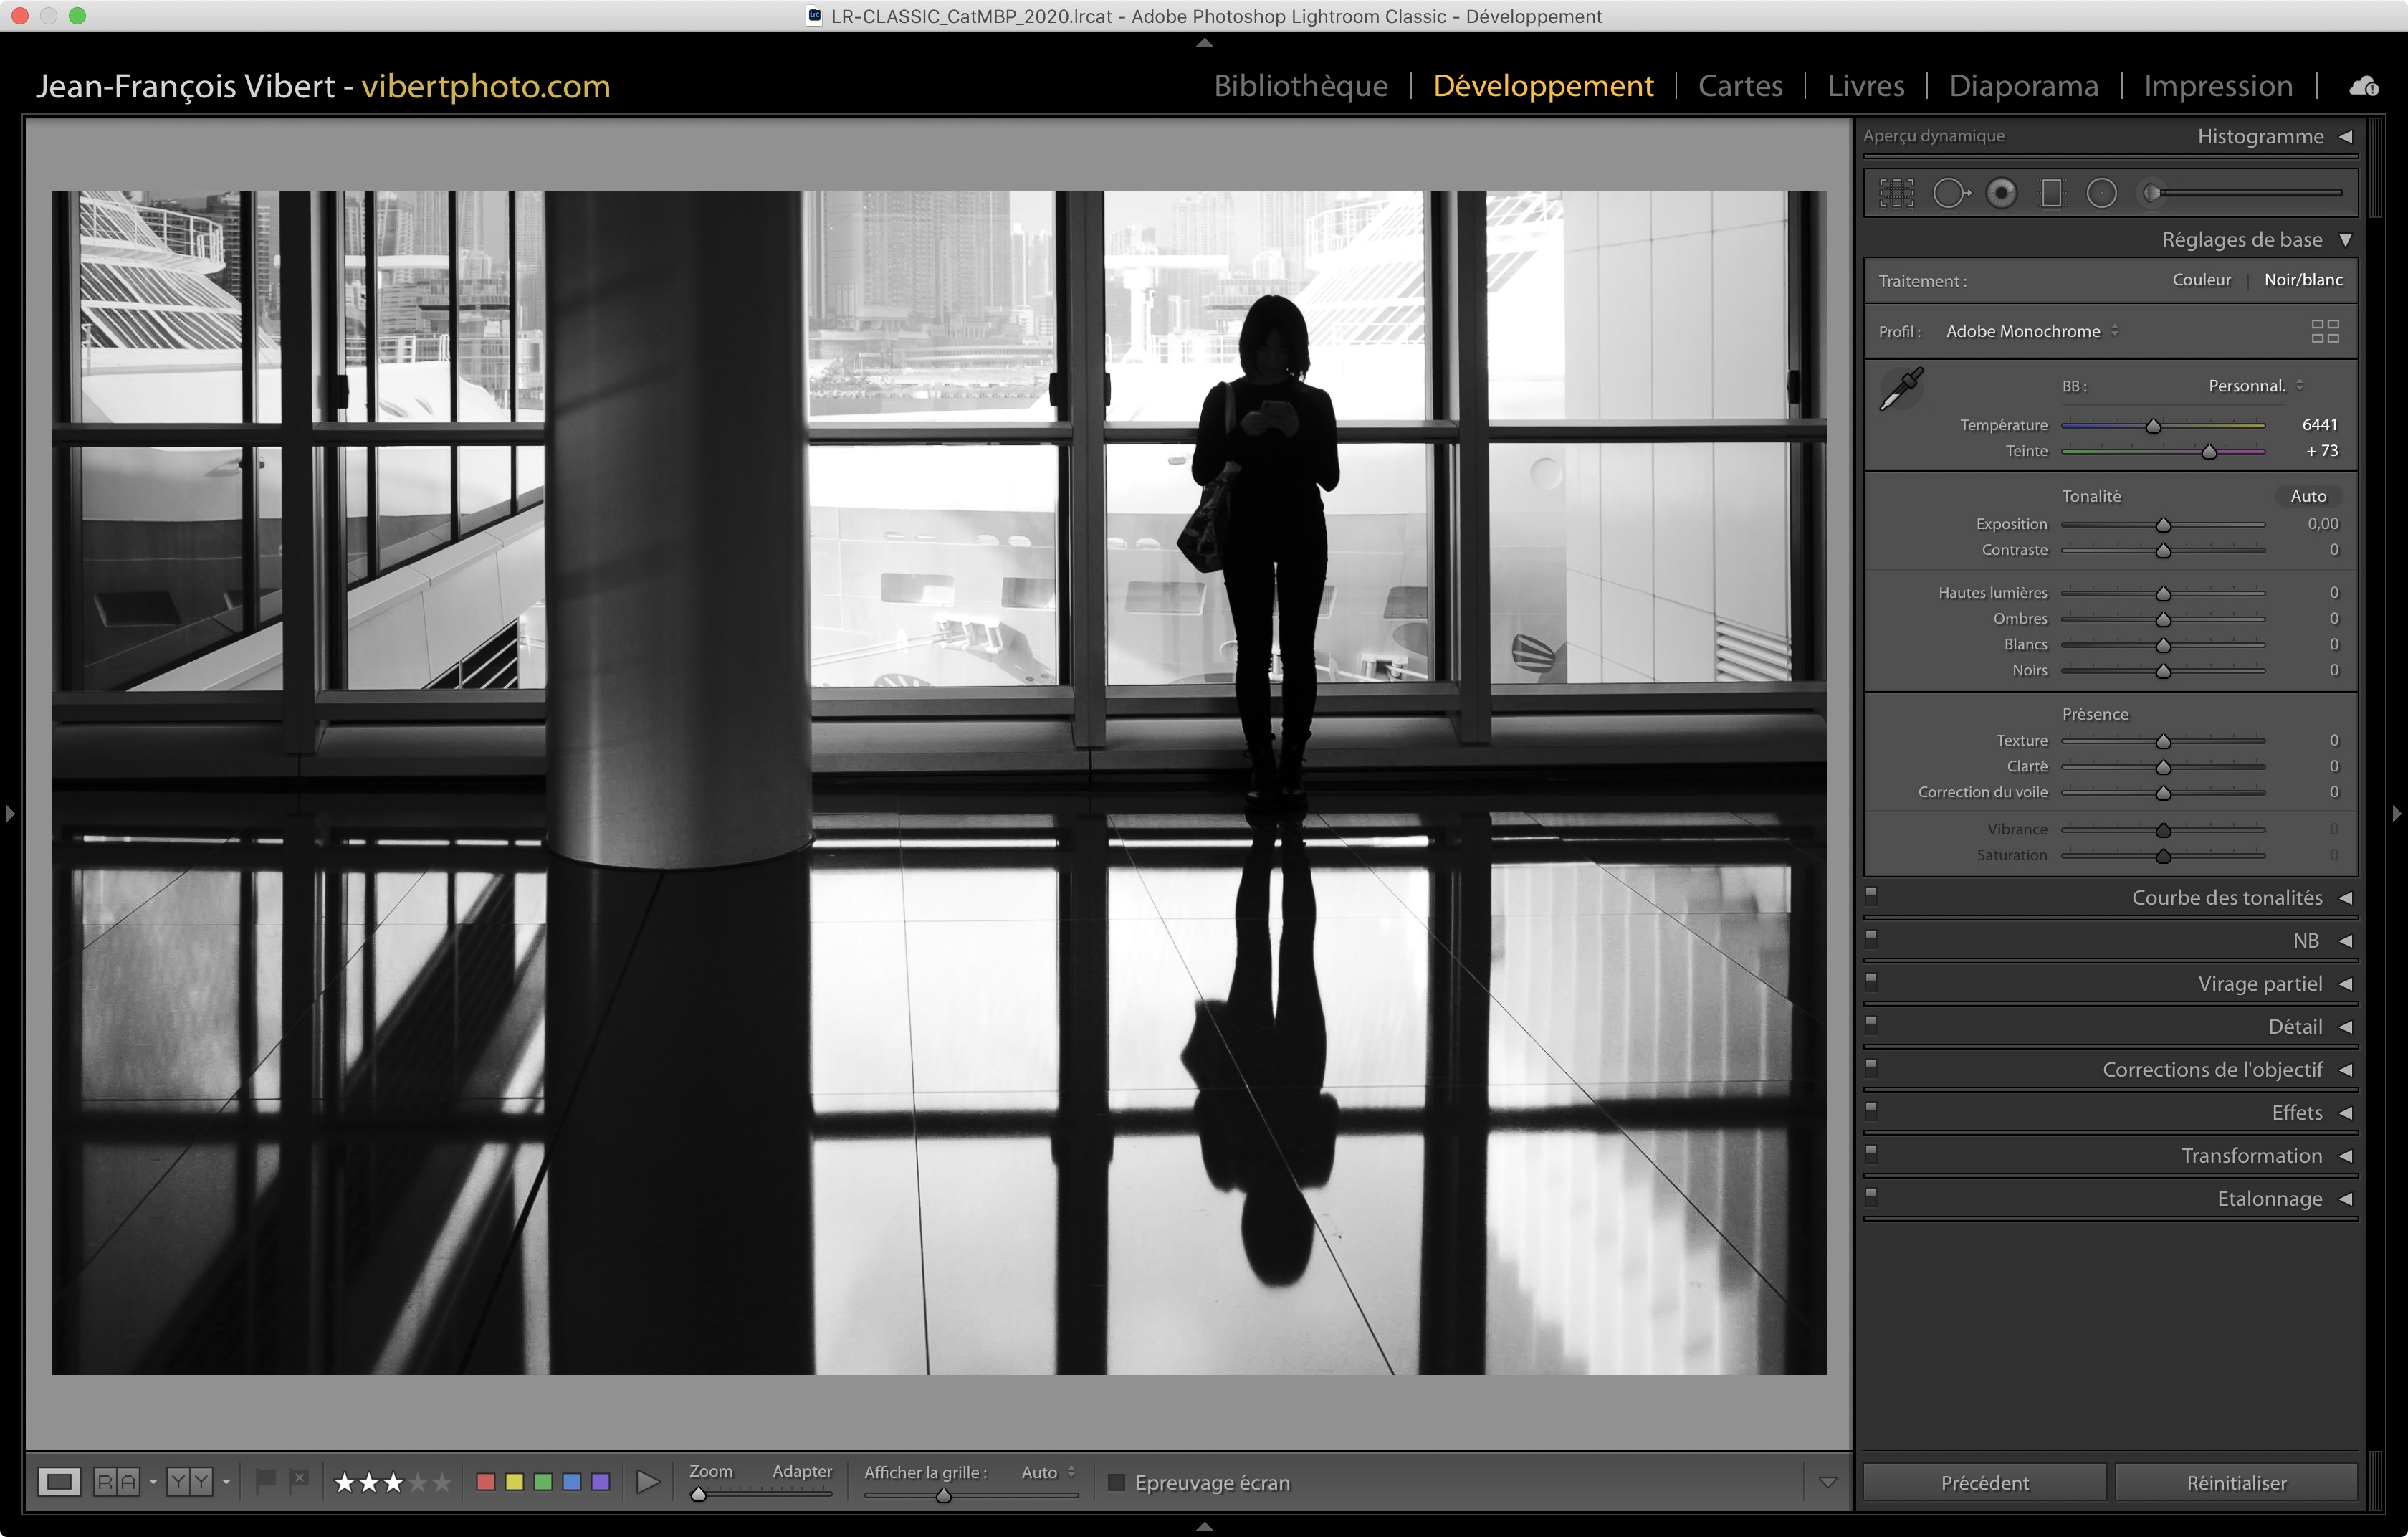Screen dimensions: 2408x1537
Task: Click the Réinitialiser button
Action: (2236, 1482)
